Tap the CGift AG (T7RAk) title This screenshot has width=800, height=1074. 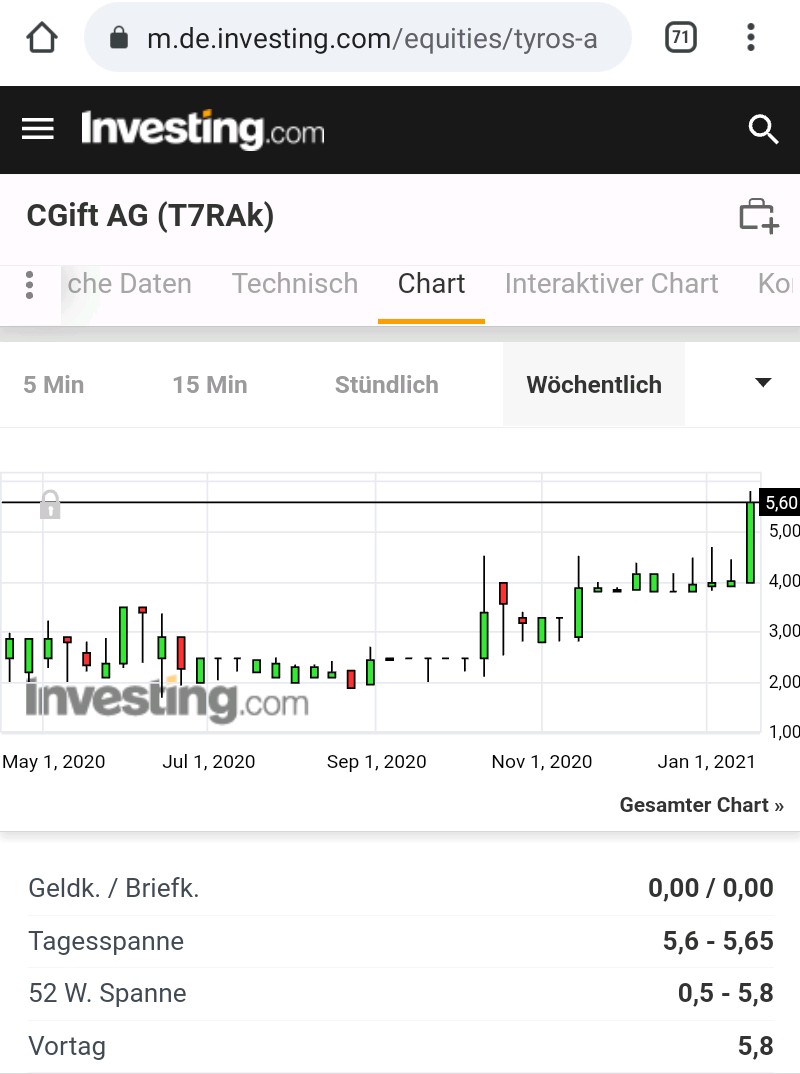150,216
